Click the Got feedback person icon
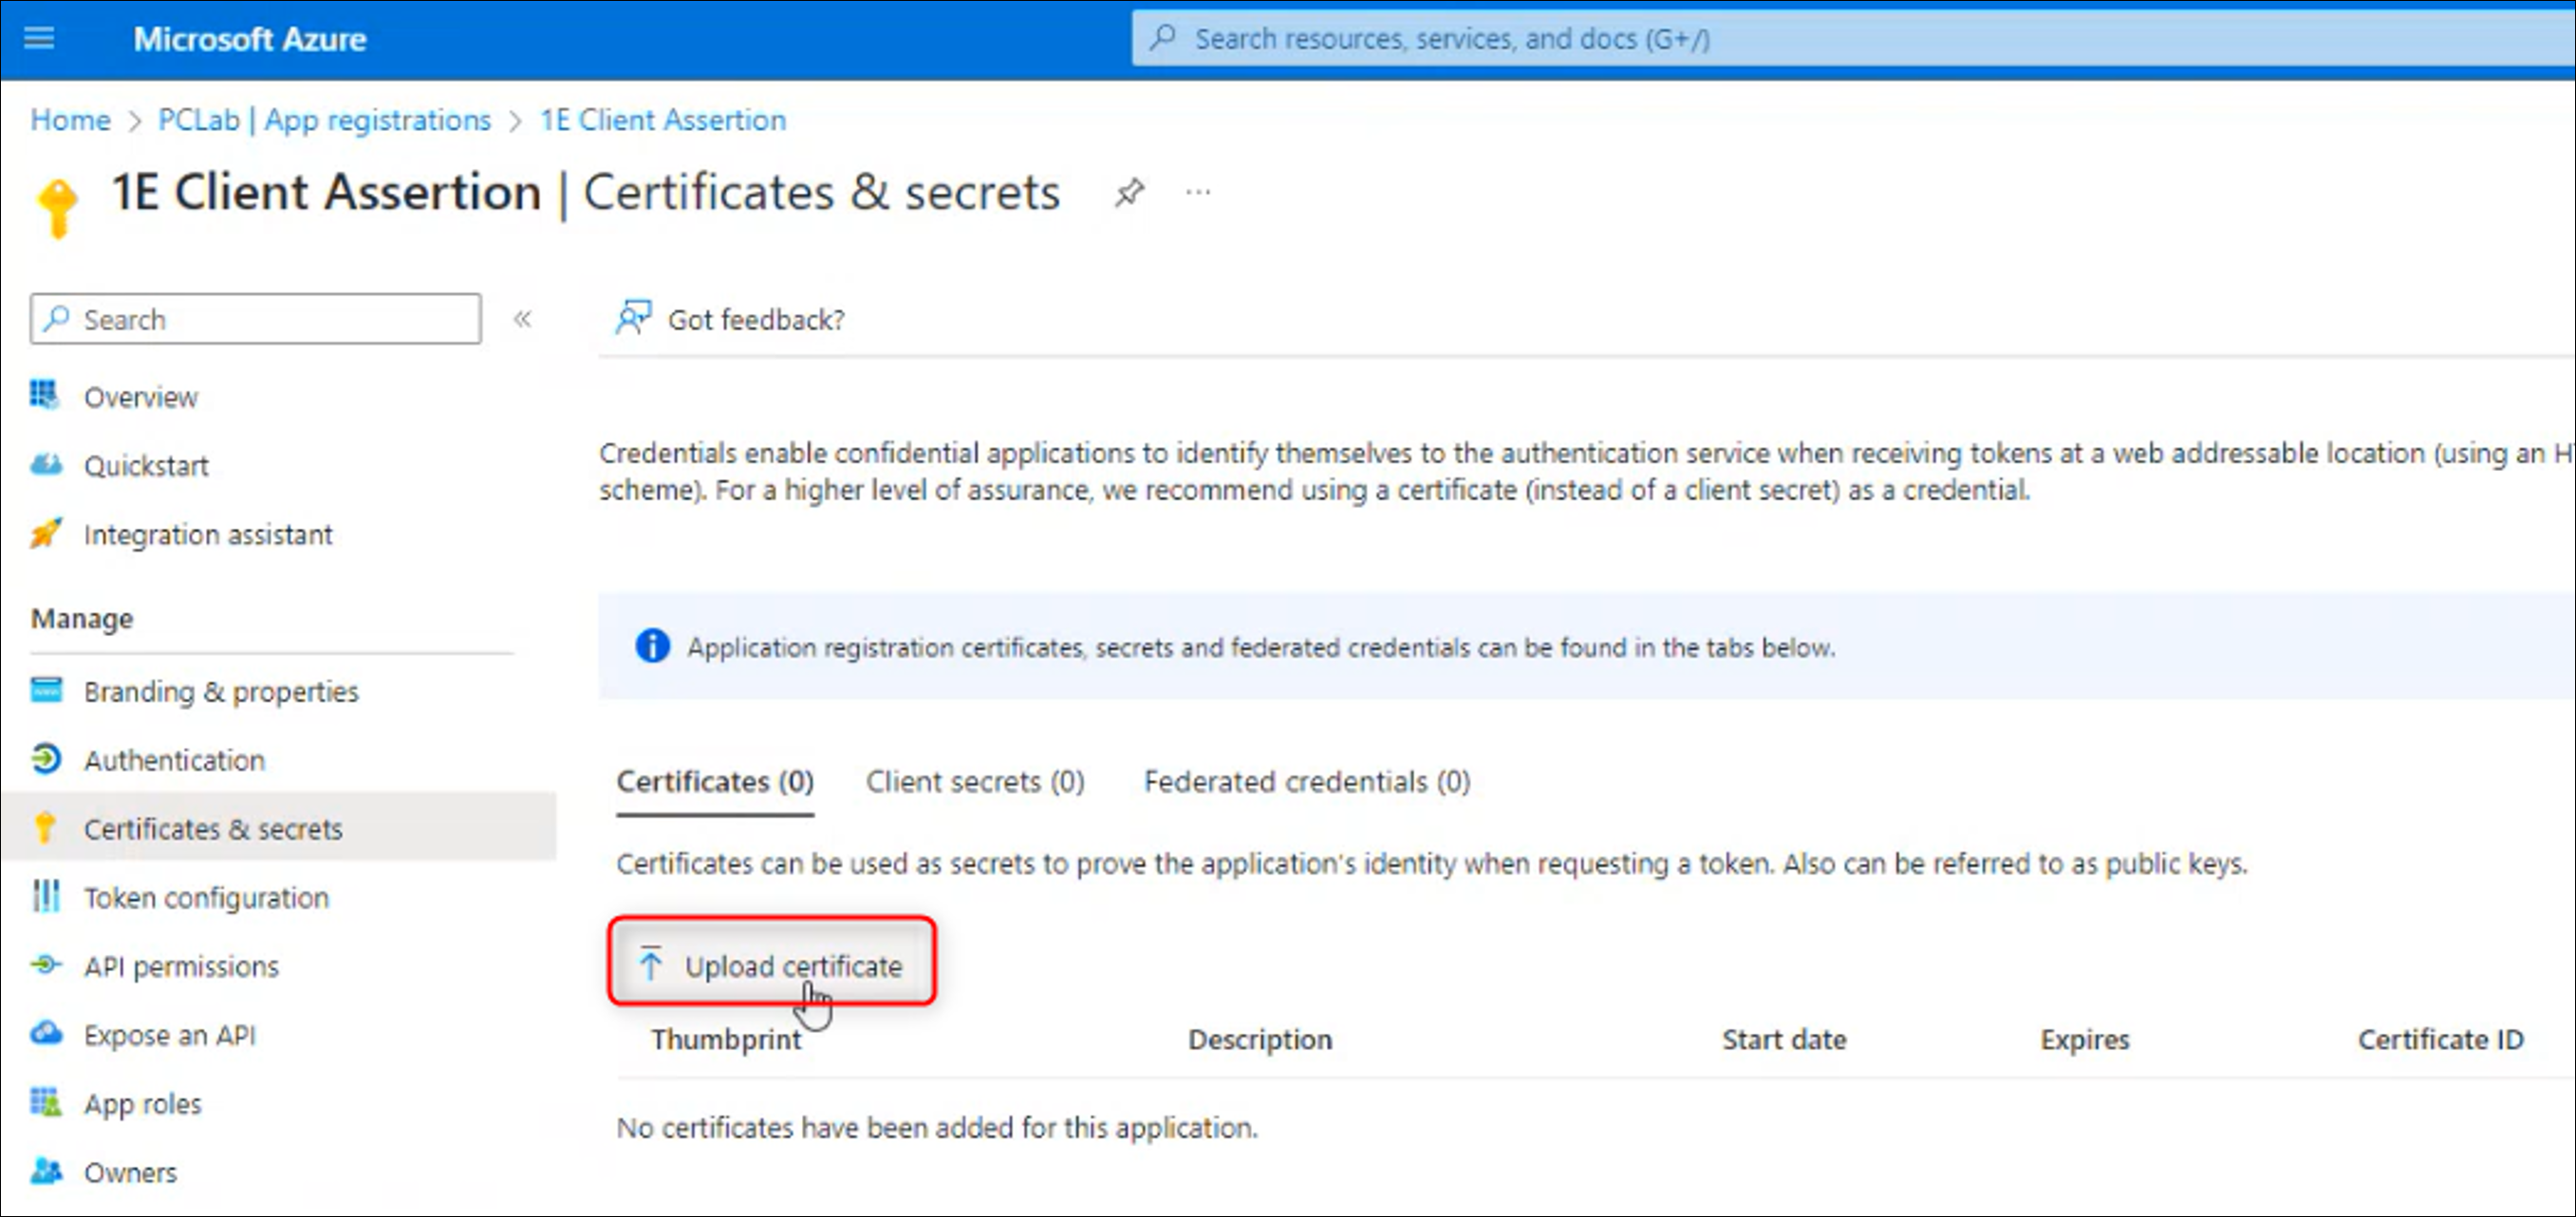Image resolution: width=2576 pixels, height=1217 pixels. (x=633, y=318)
